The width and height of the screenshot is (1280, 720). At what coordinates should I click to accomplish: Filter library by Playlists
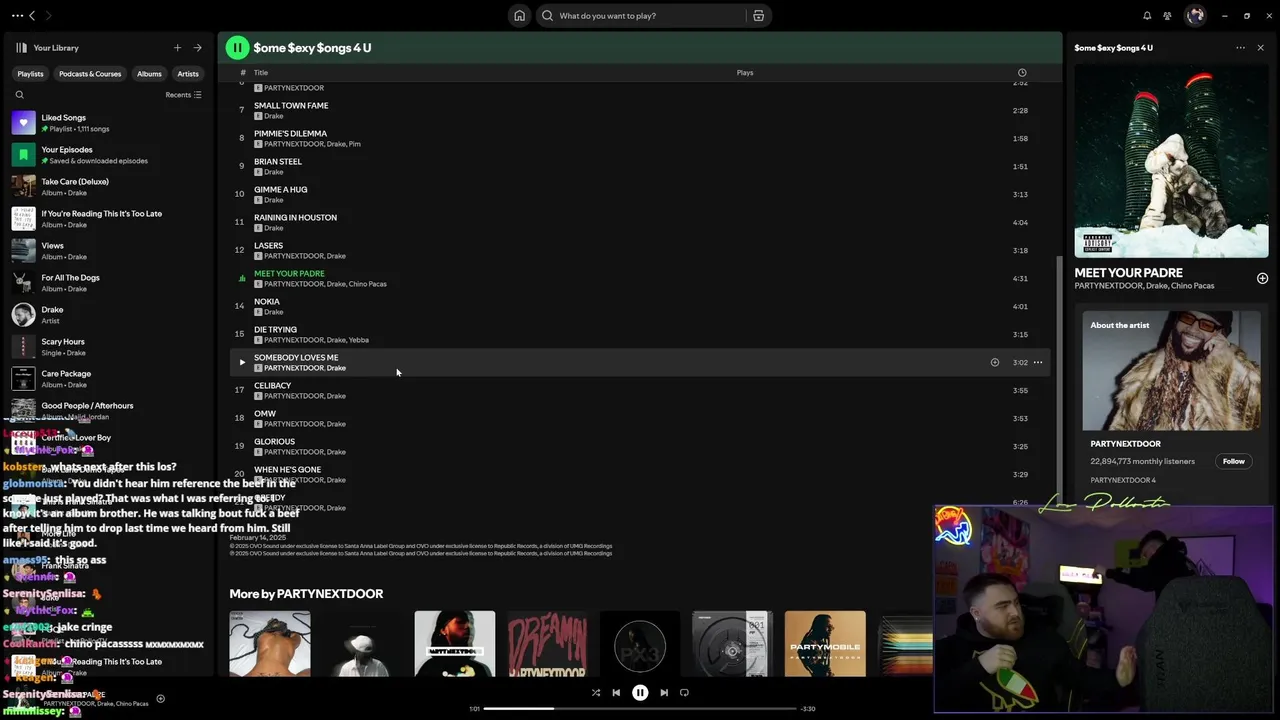point(30,74)
